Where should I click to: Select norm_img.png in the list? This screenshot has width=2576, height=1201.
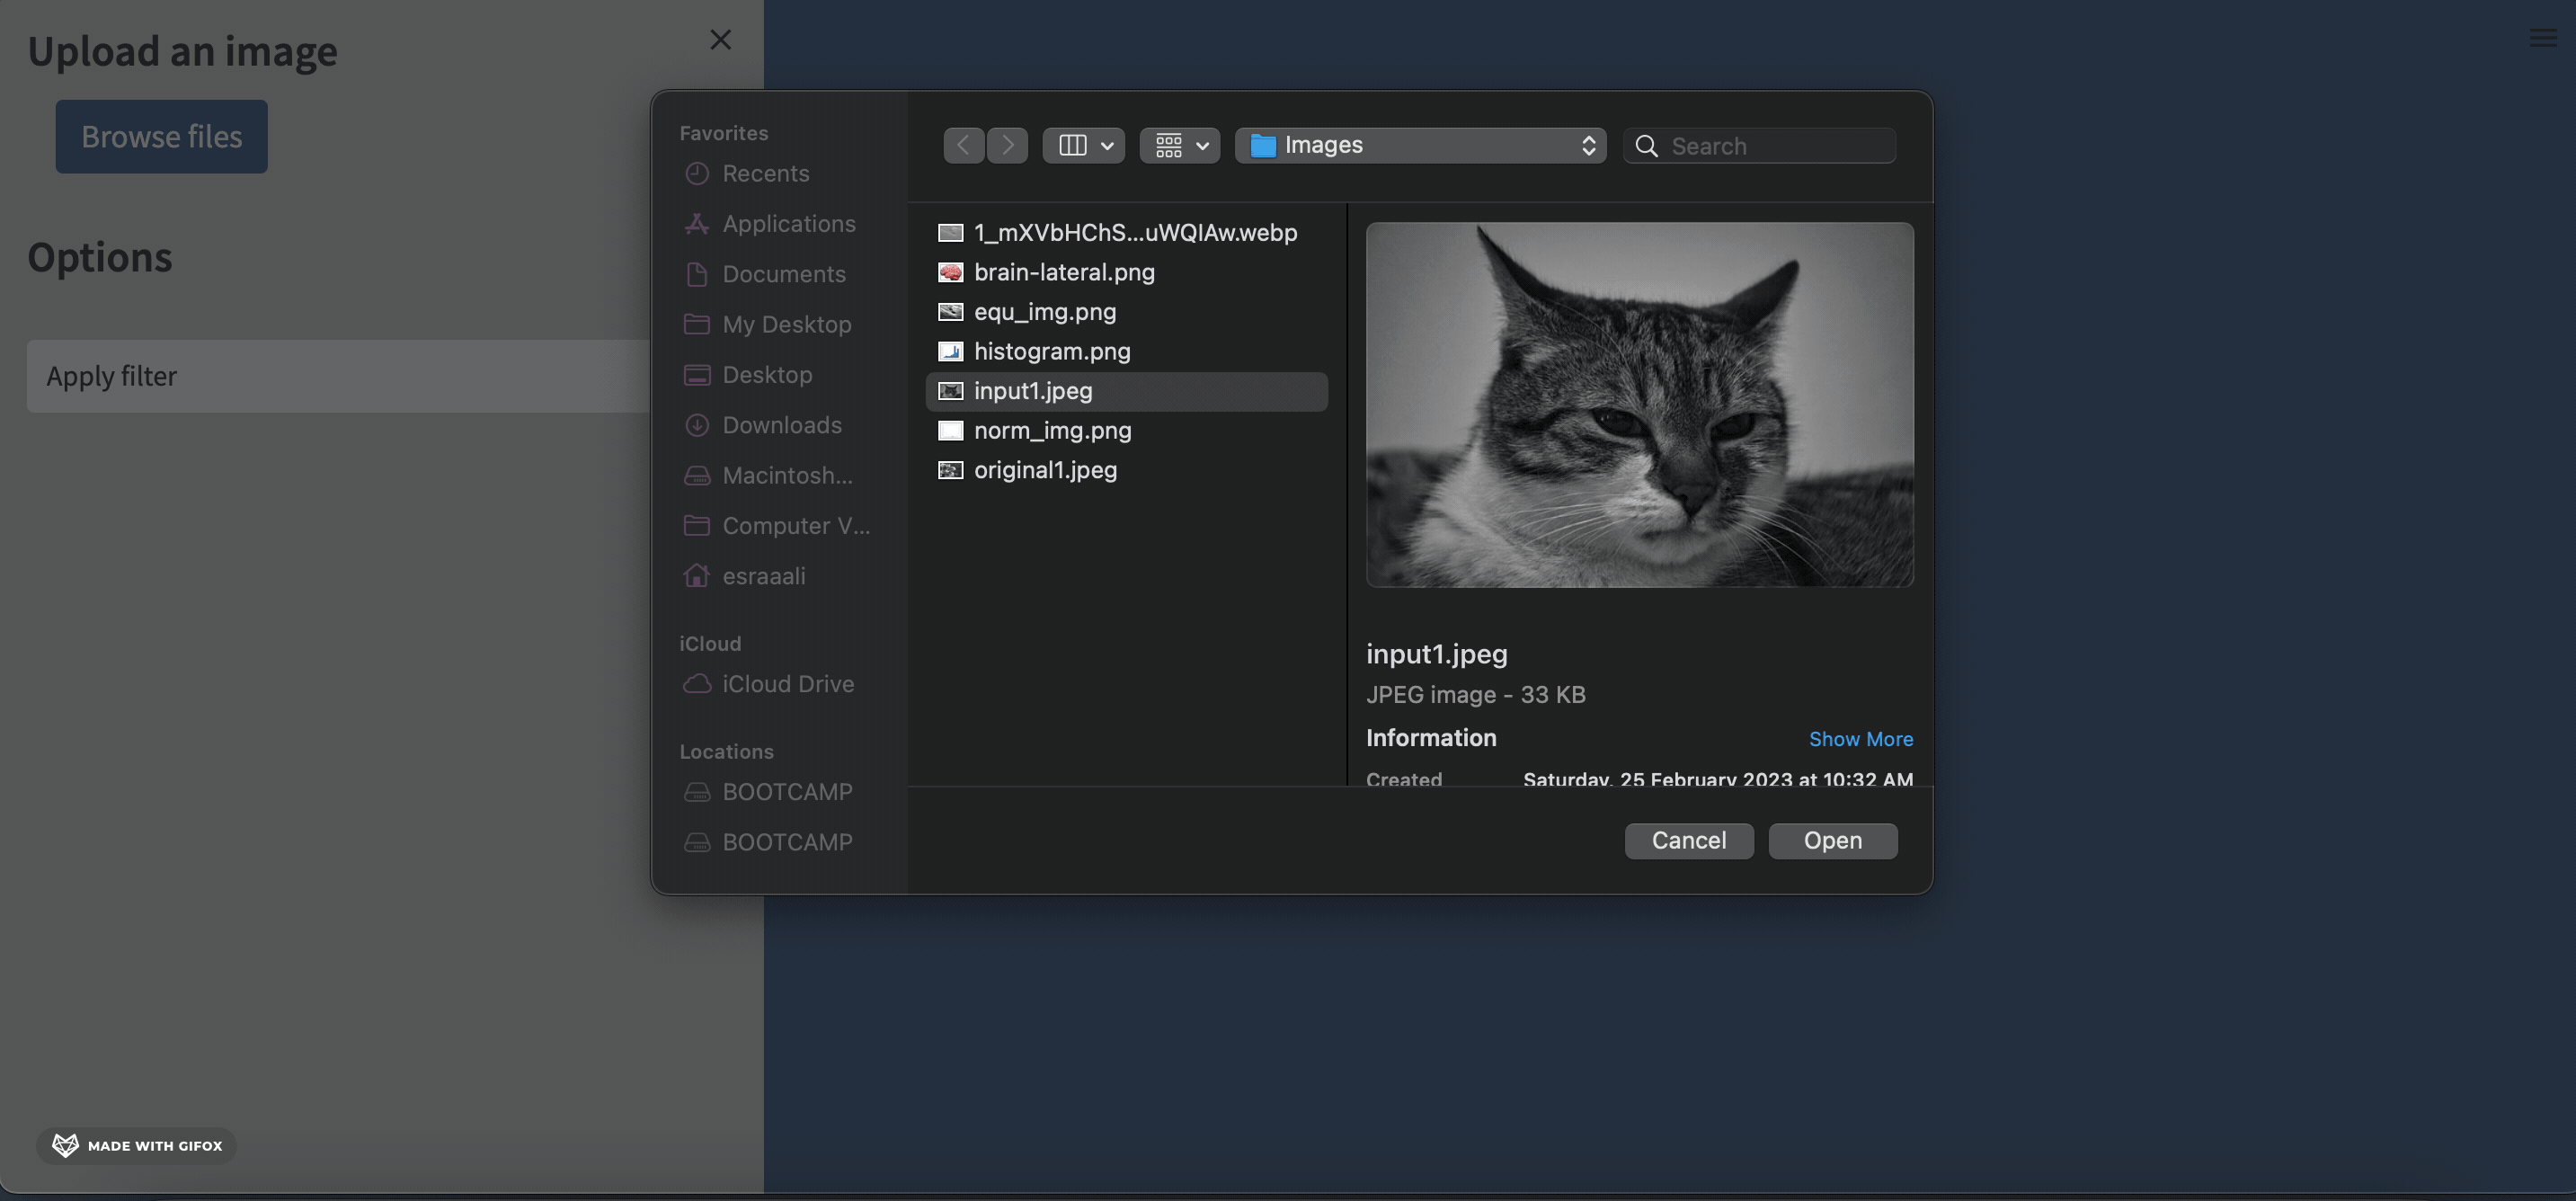1052,430
